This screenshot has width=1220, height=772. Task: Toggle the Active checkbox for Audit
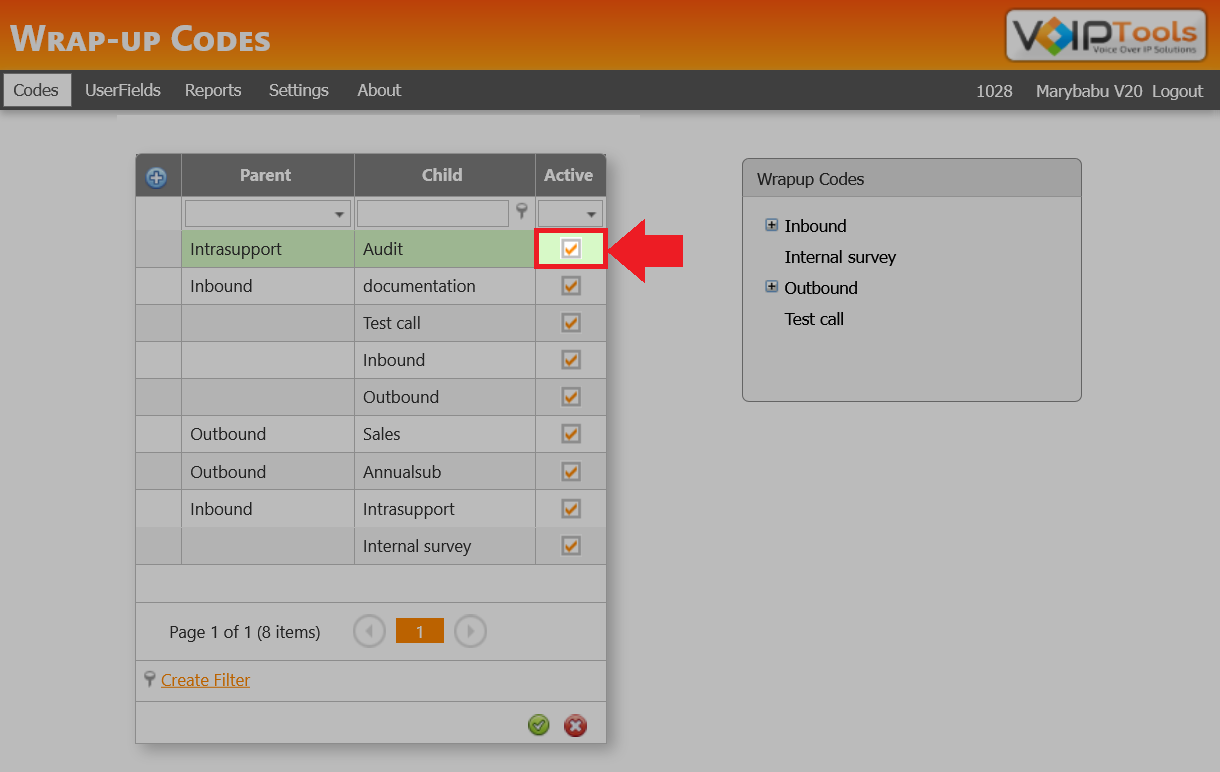pos(570,248)
